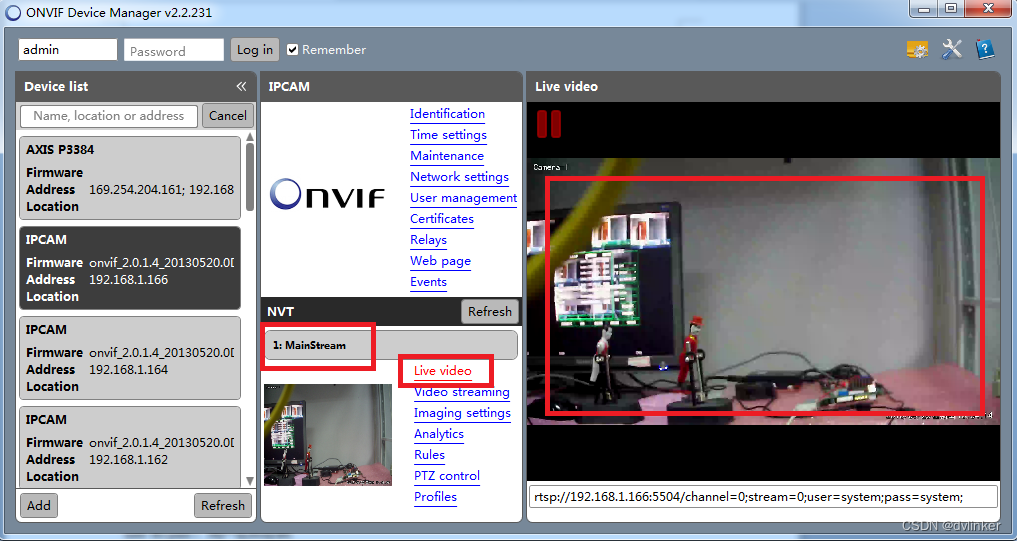Open the Live video link
Viewport: 1017px width, 541px height.
443,371
